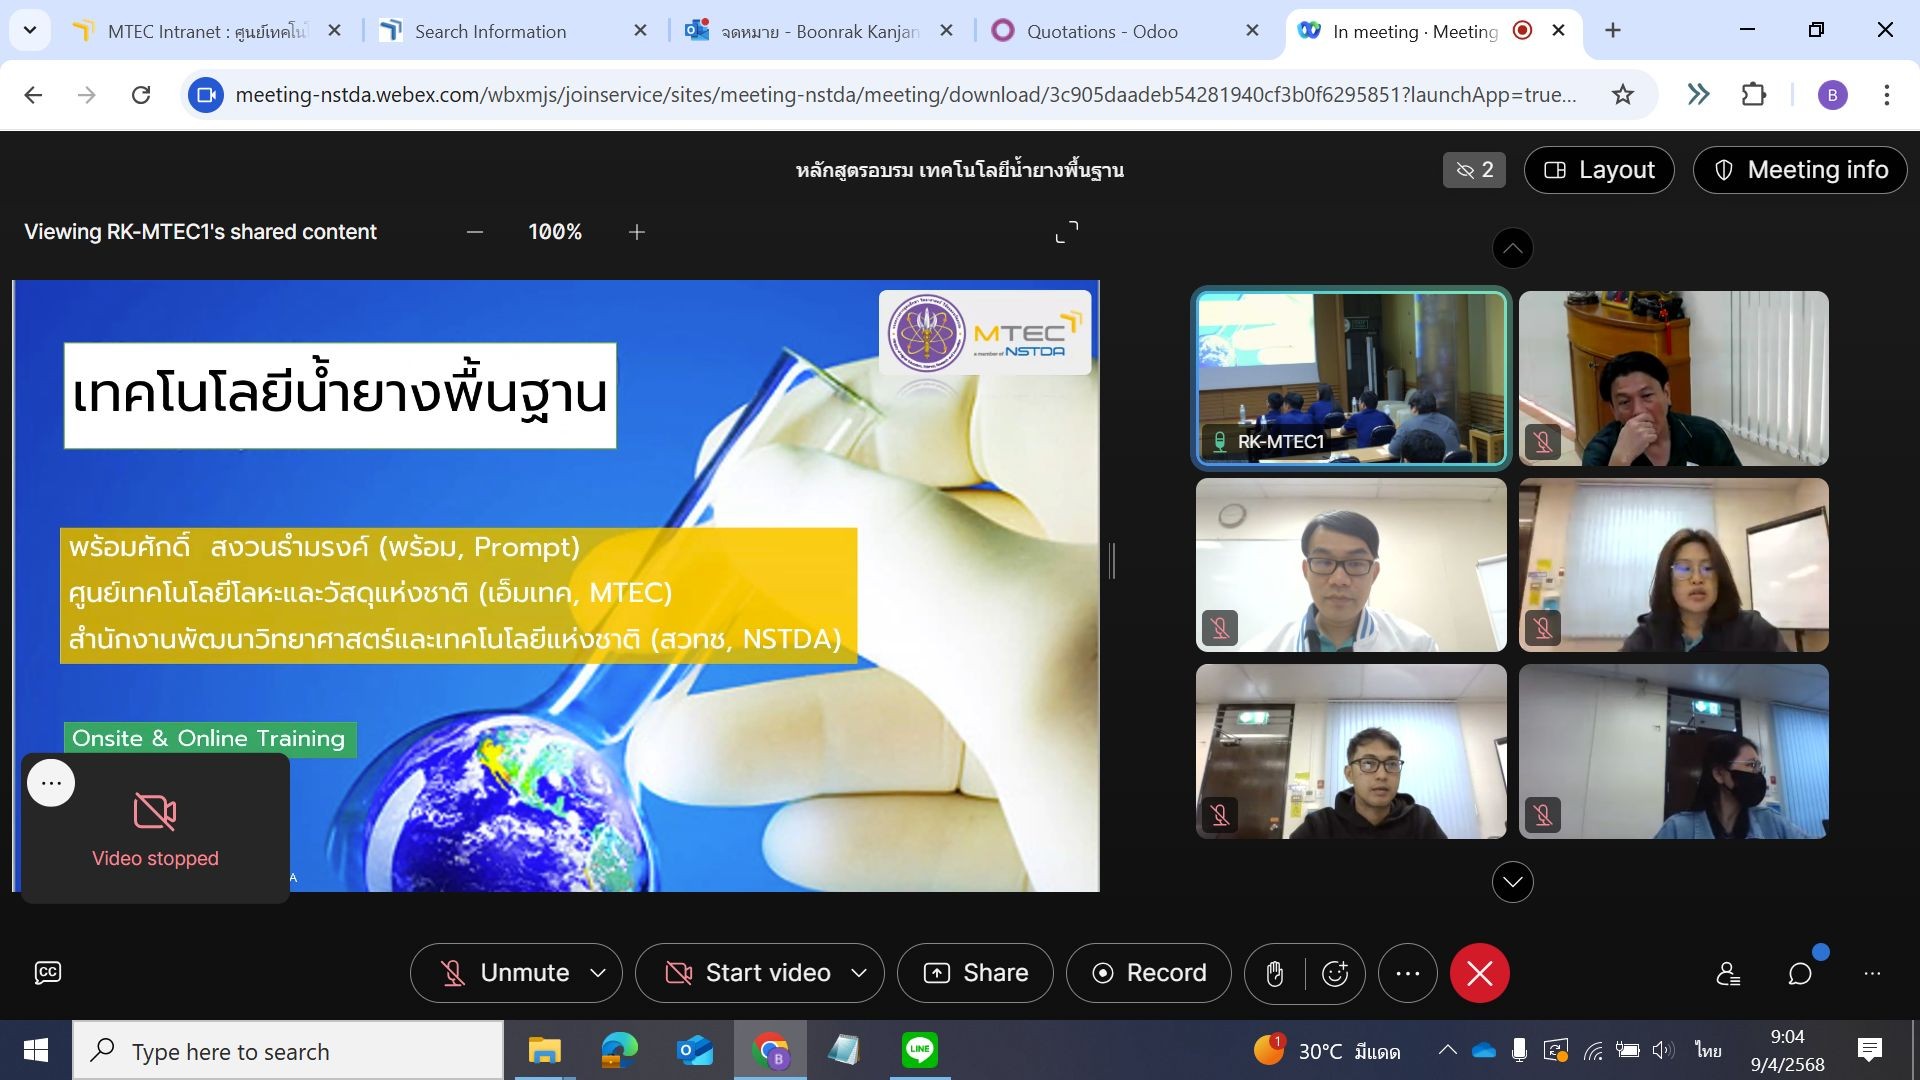Open Microsoft Edge from taskbar
This screenshot has width=1920, height=1080.
(620, 1050)
